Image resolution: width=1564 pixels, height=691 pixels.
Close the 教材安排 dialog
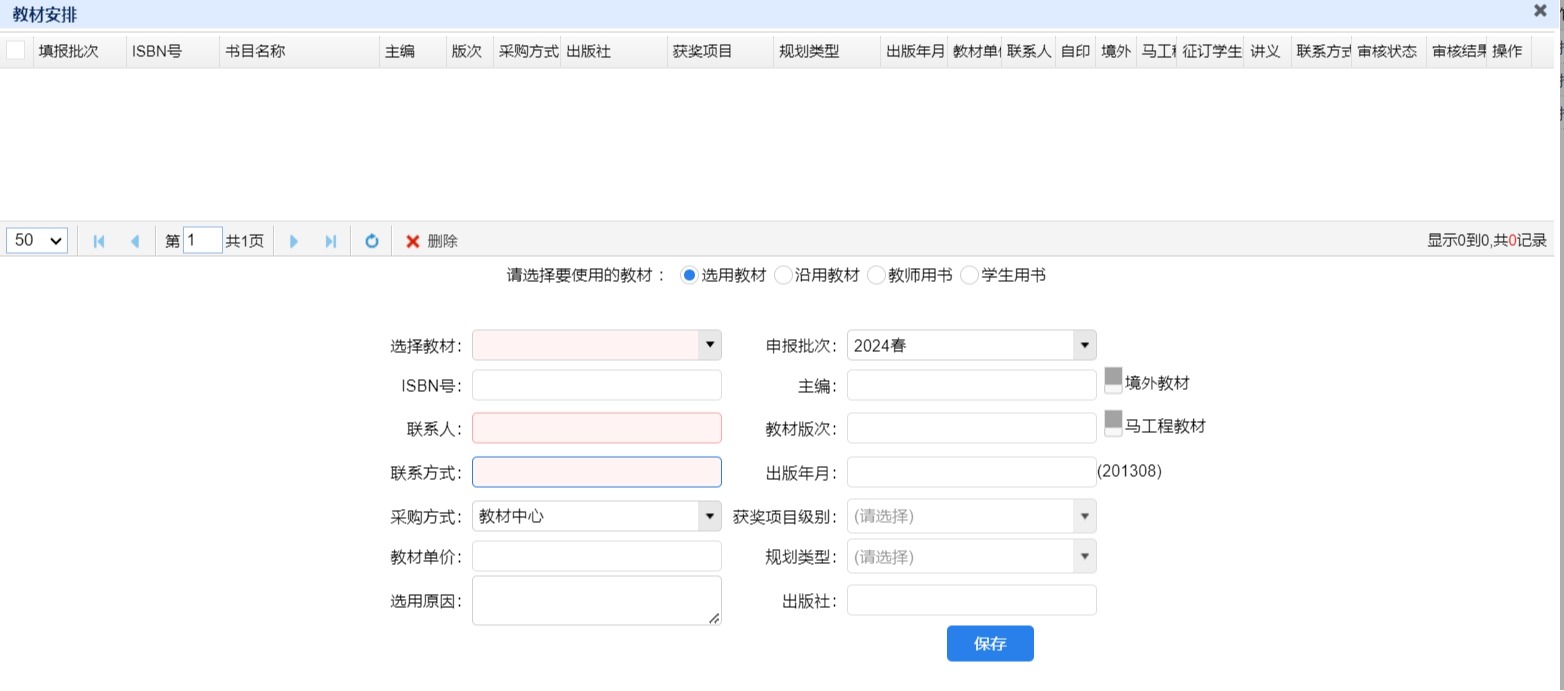(1540, 11)
